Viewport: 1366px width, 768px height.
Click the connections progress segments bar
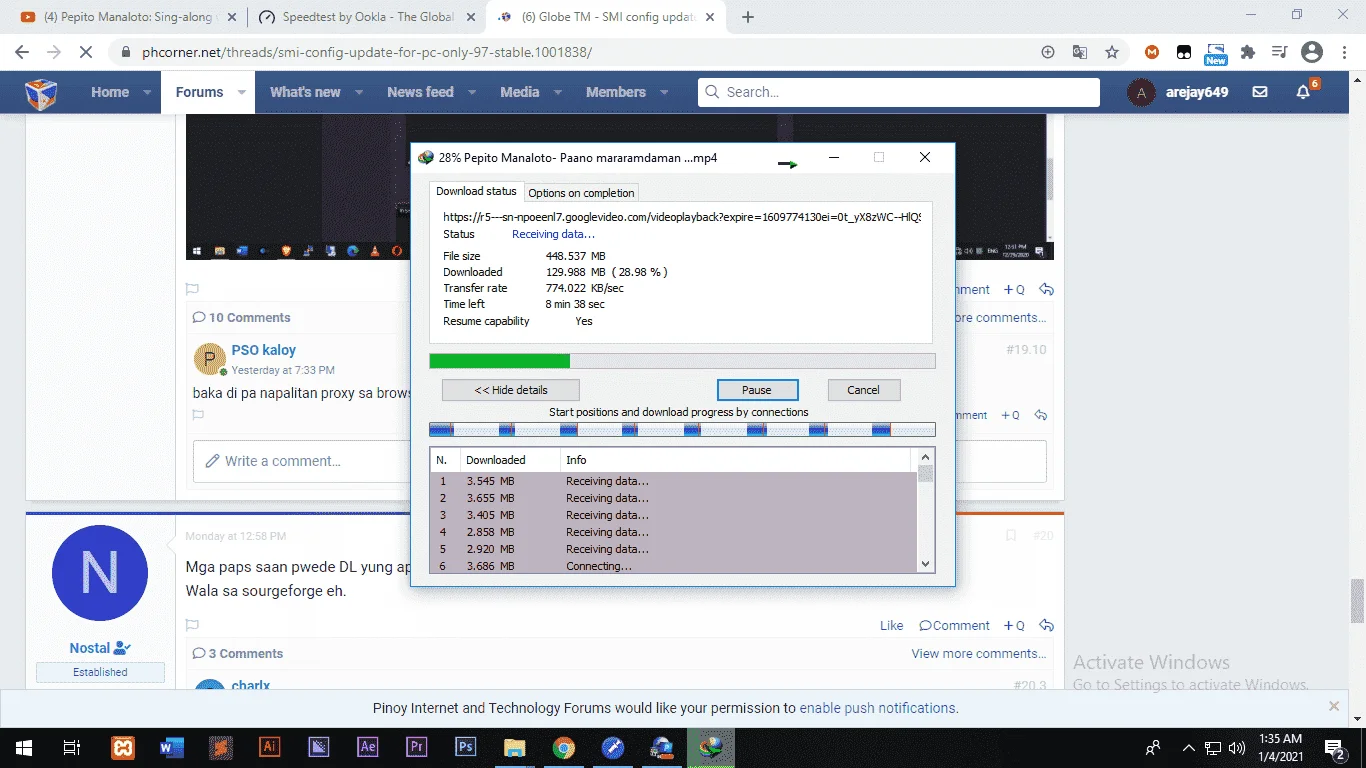pyautogui.click(x=682, y=429)
